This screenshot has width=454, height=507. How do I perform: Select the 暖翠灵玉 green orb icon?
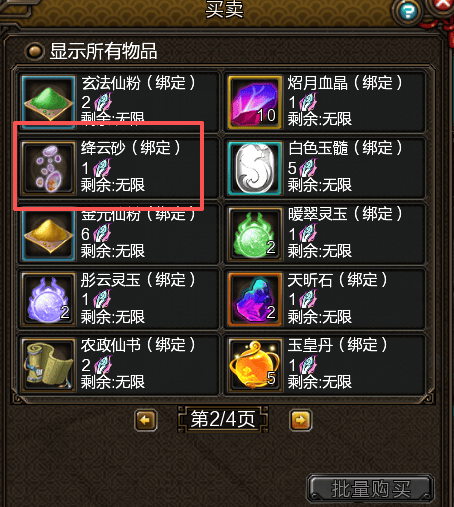(255, 234)
